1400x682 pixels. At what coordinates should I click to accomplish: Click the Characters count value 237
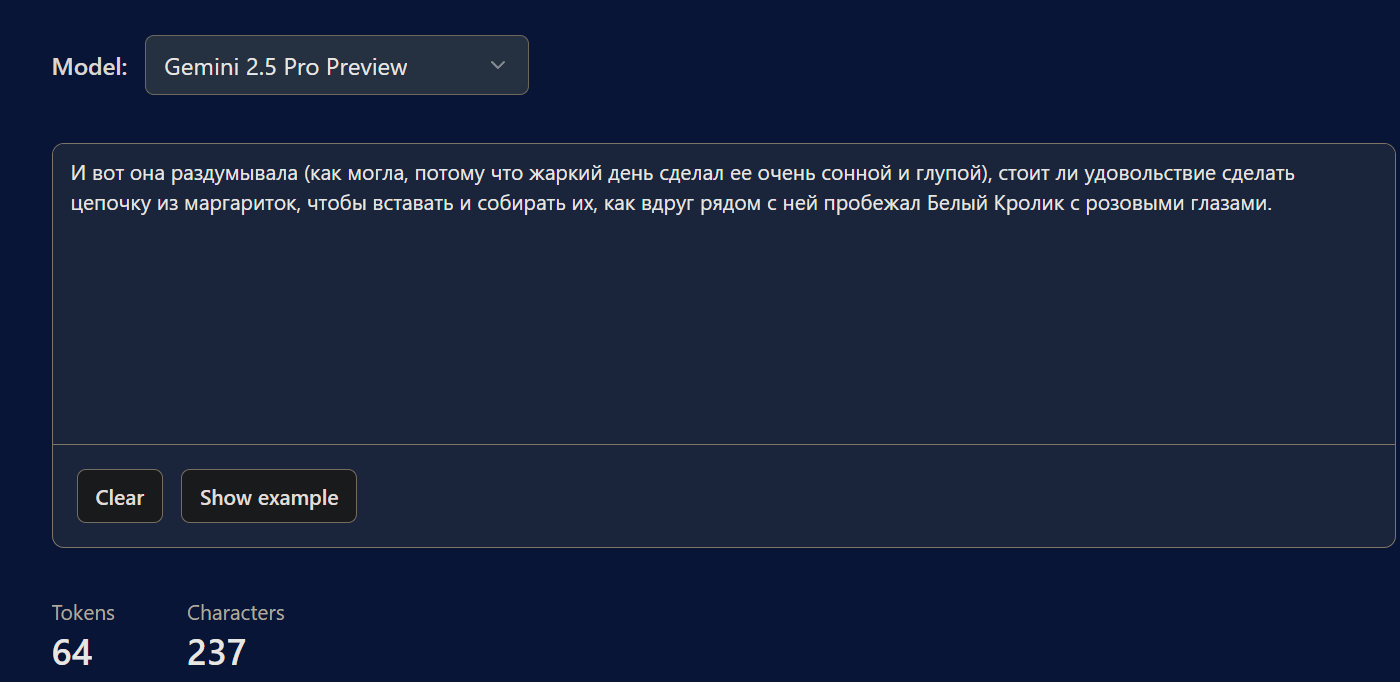pos(216,653)
